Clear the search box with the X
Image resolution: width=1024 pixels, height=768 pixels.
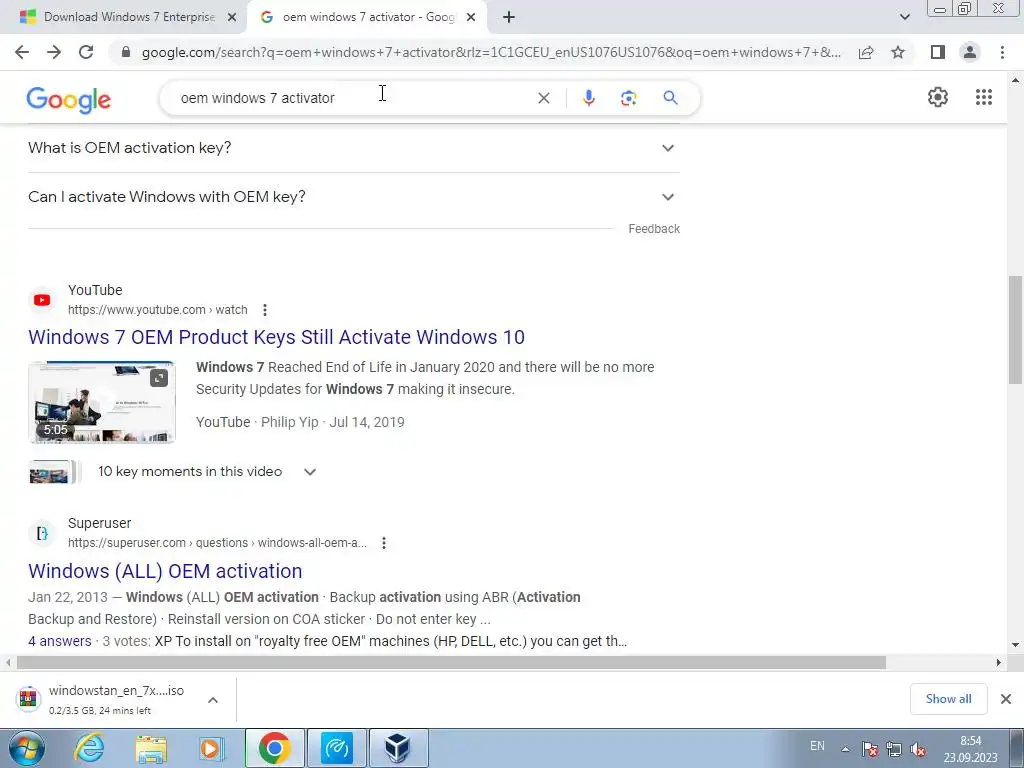543,98
